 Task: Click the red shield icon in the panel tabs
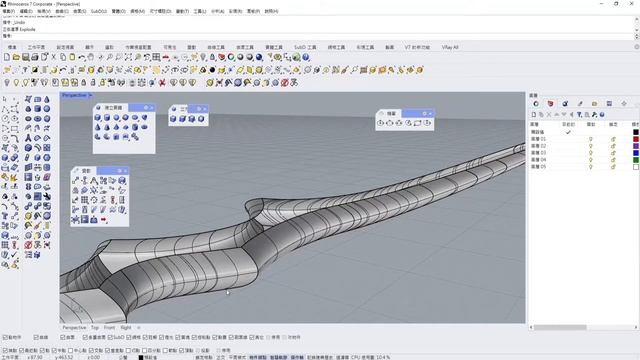pyautogui.click(x=550, y=104)
